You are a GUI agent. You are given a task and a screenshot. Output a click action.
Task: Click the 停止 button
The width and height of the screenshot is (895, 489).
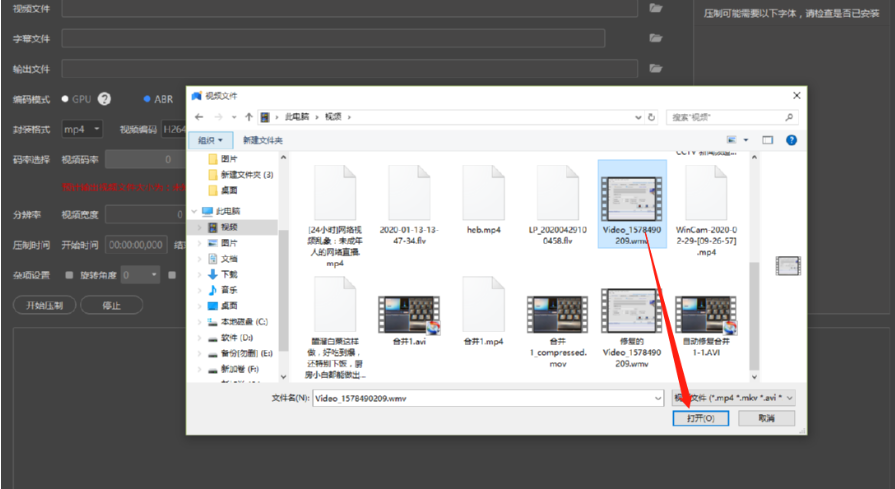(x=111, y=305)
